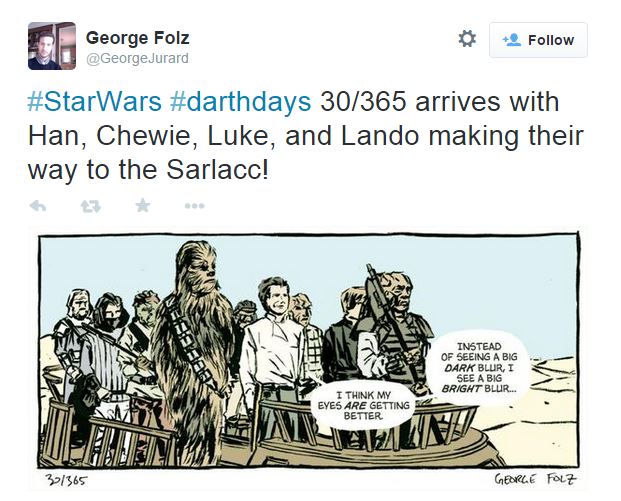Open the #StarWars hashtag
This screenshot has width=621, height=501.
pyautogui.click(x=95, y=101)
